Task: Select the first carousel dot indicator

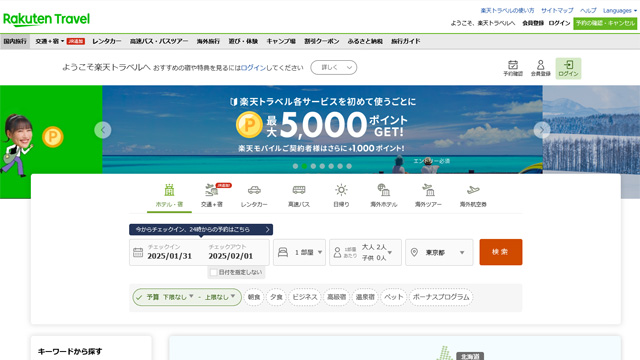Action: pos(295,166)
